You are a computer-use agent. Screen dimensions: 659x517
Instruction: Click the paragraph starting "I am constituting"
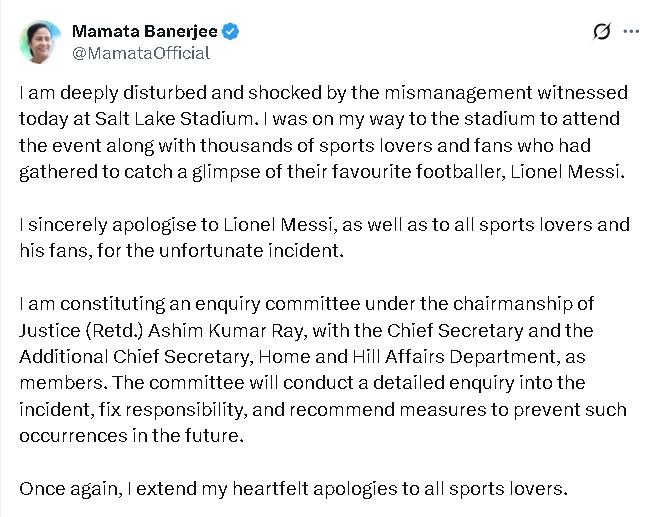[x=323, y=370]
